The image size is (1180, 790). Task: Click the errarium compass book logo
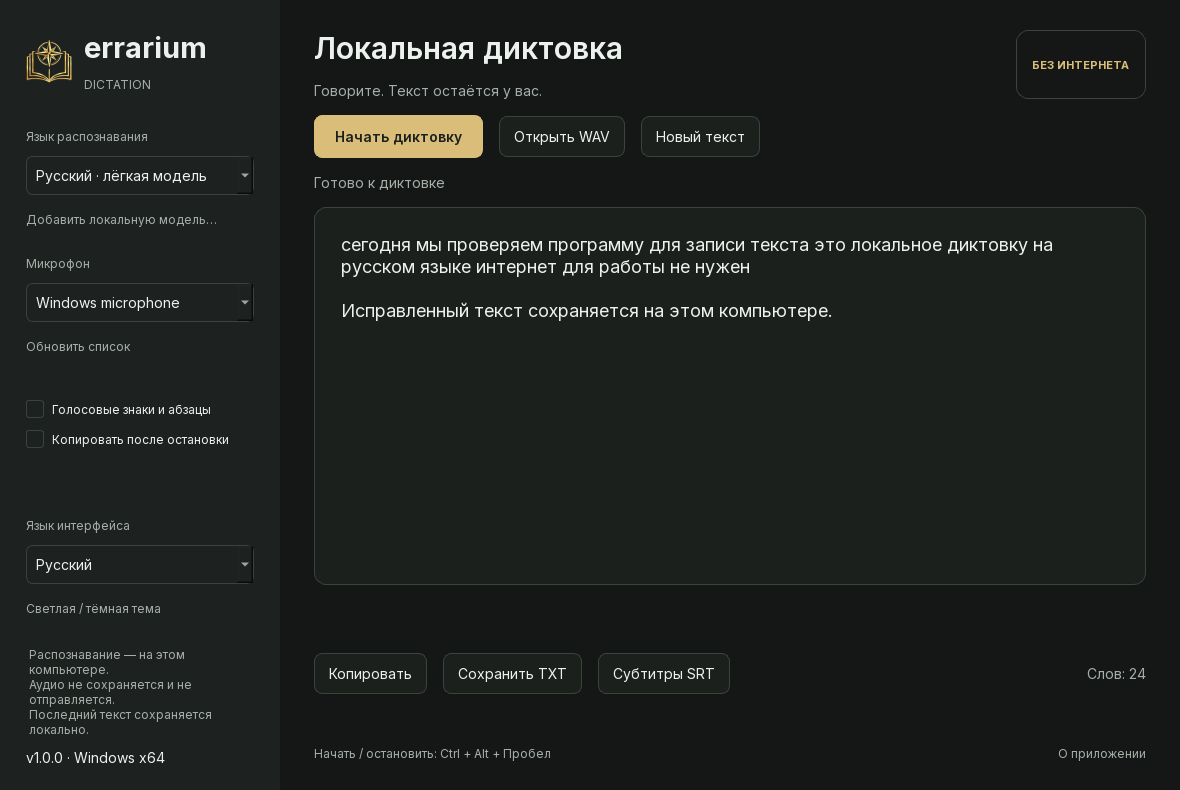(49, 62)
